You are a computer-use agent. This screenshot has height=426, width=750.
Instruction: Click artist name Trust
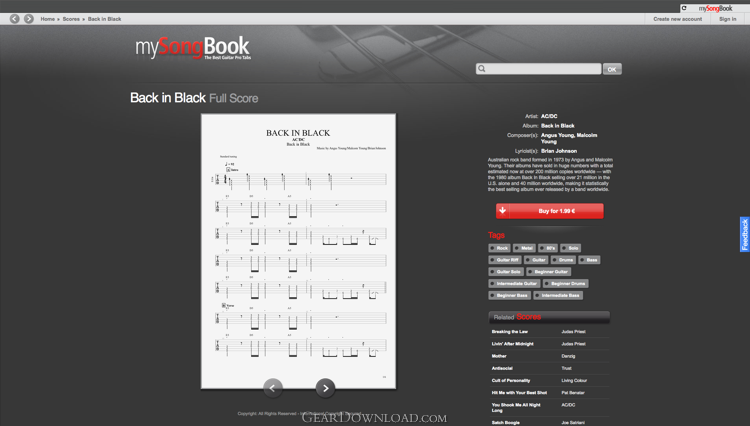566,368
